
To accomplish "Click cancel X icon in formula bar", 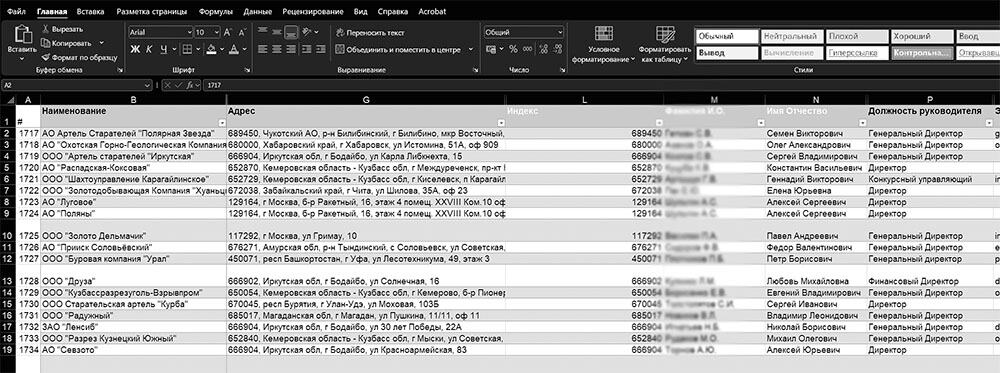I will (167, 85).
